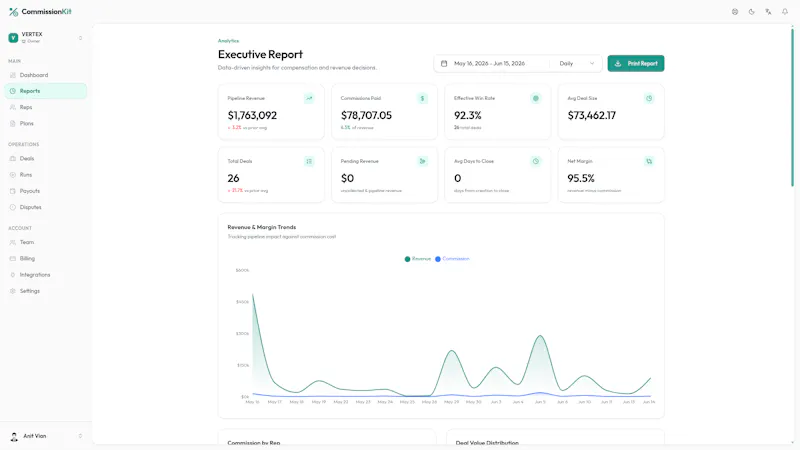Click the Disputes icon in sidebar

click(x=13, y=207)
